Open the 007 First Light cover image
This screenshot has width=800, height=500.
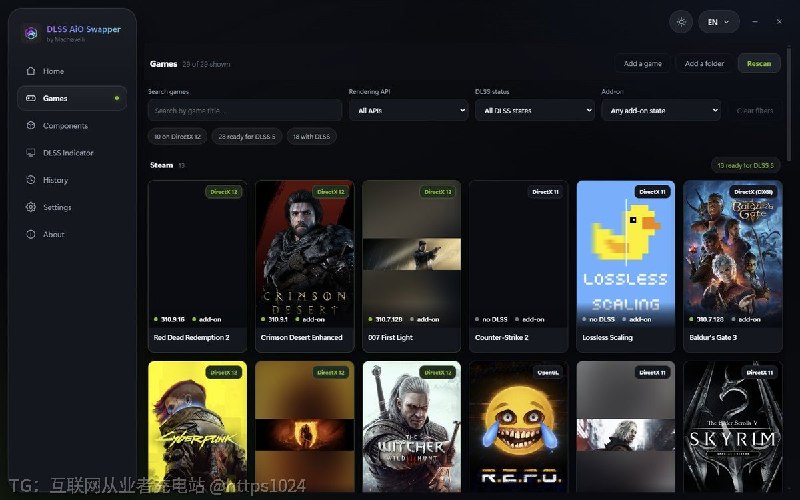(x=412, y=254)
